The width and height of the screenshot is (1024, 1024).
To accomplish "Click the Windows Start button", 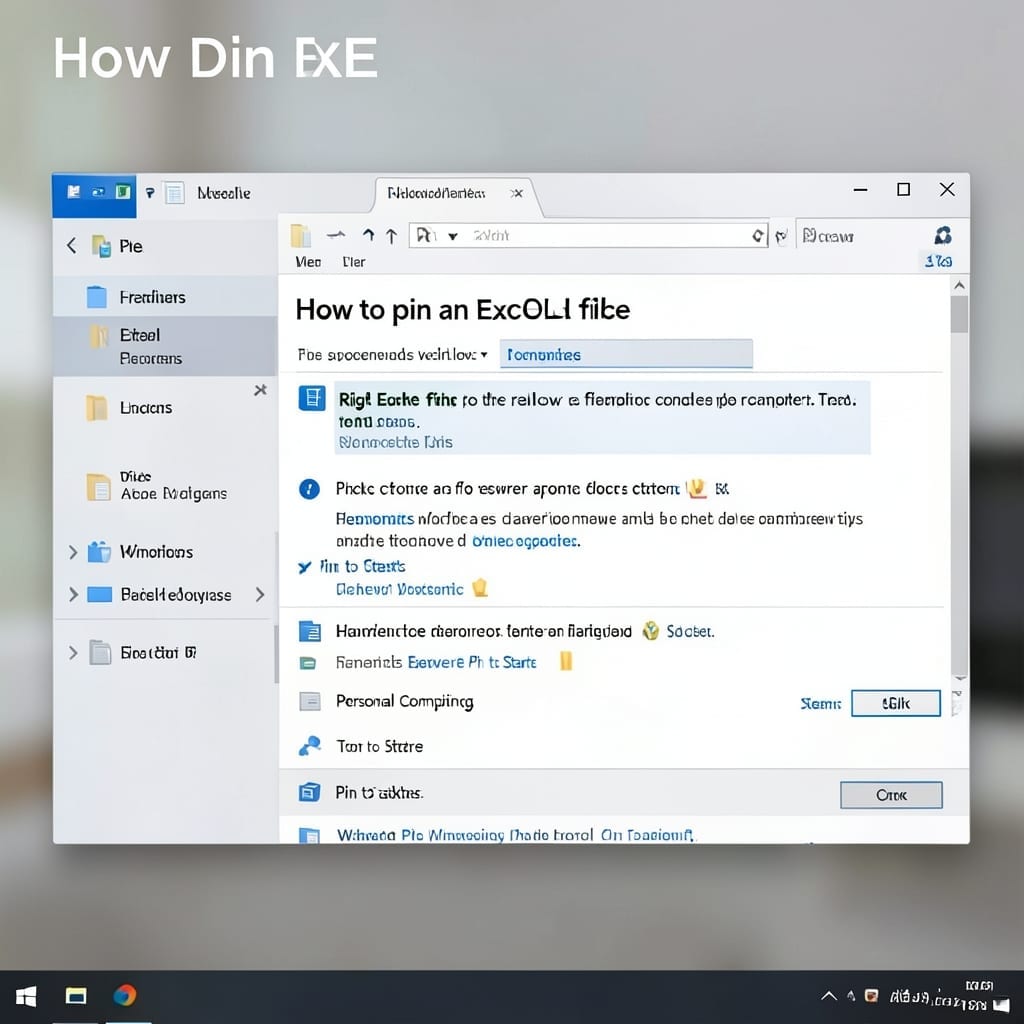I will point(26,997).
